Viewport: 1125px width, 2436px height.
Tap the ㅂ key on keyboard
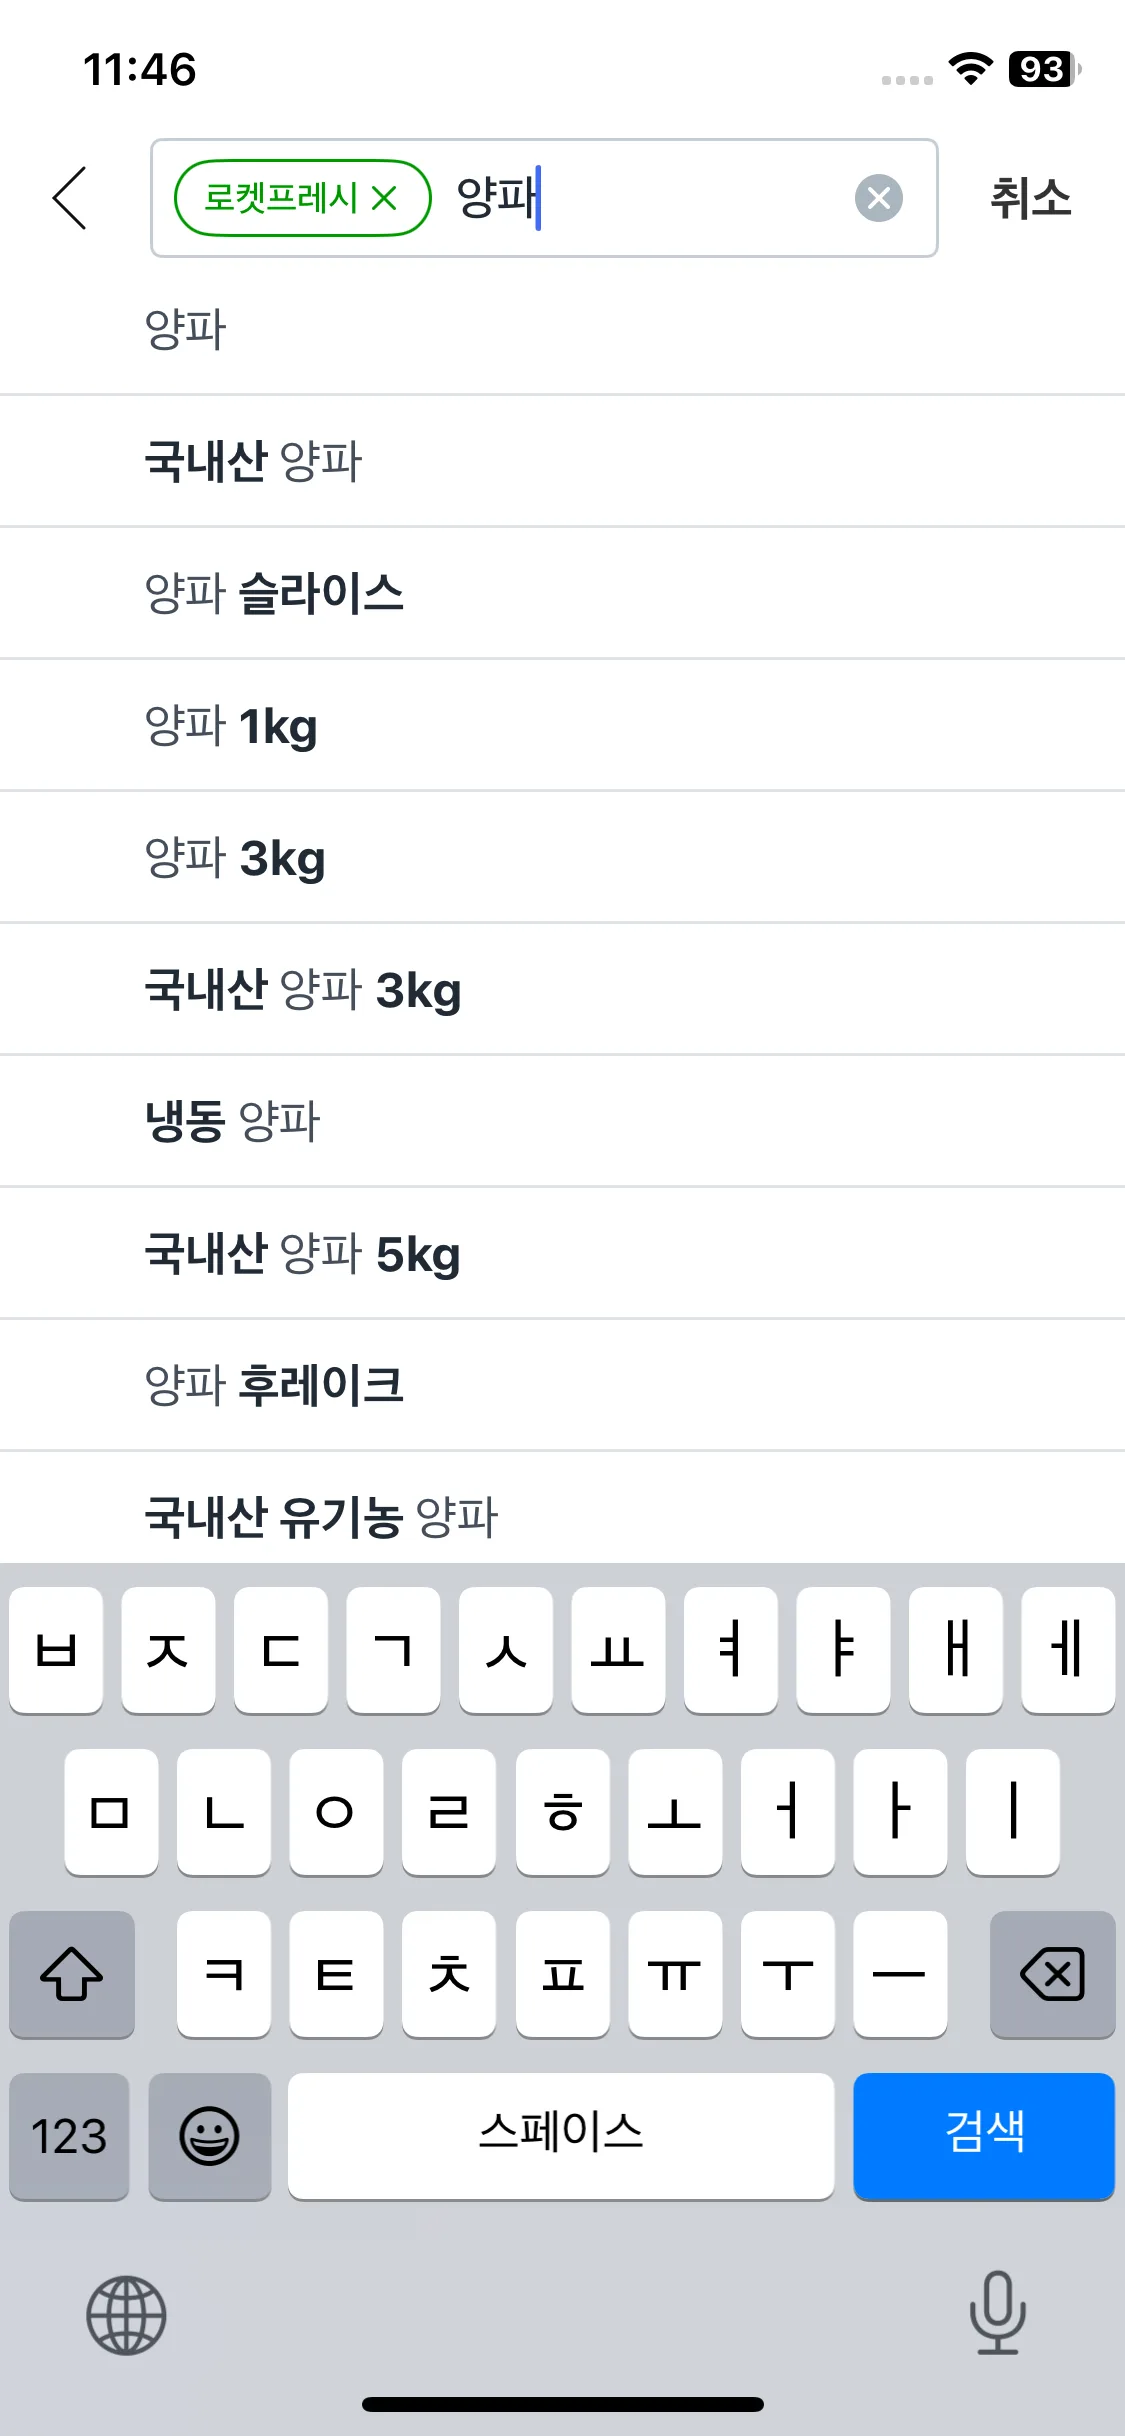coord(56,1650)
